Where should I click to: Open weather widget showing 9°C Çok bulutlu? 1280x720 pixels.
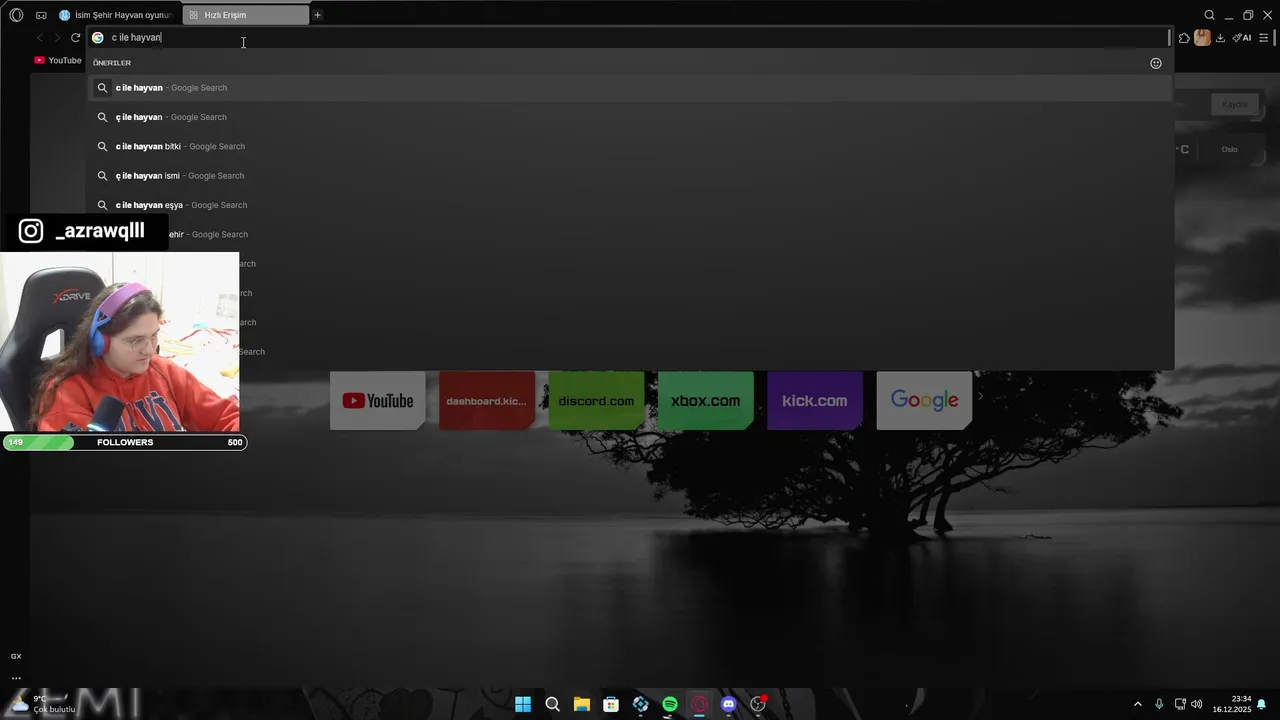tap(42, 704)
